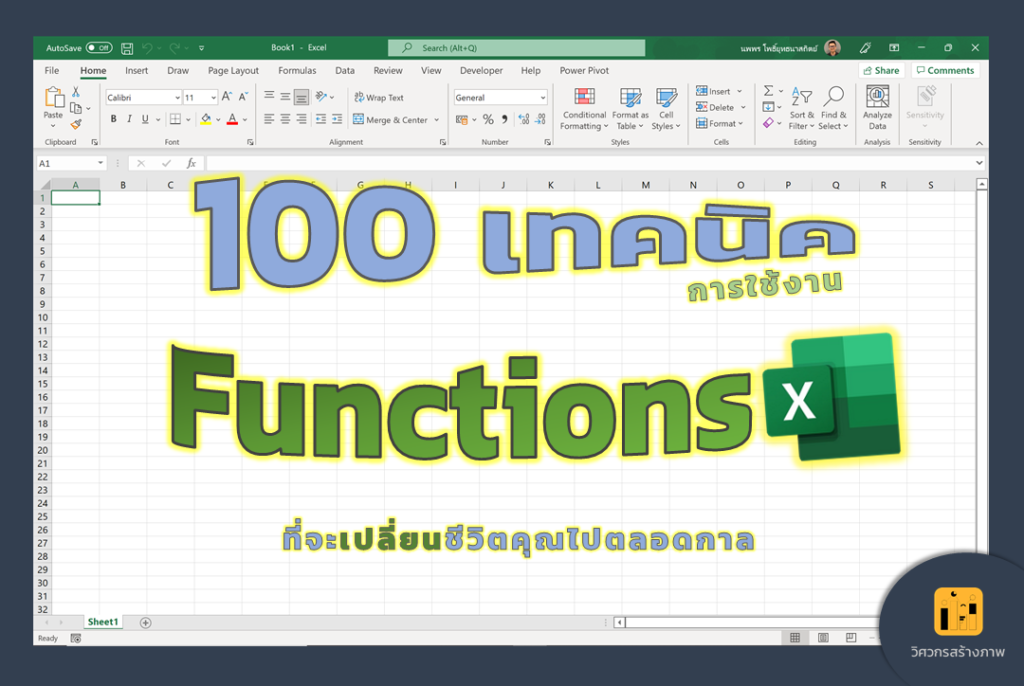Open Conditional Formatting
1024x686 pixels.
[x=584, y=108]
